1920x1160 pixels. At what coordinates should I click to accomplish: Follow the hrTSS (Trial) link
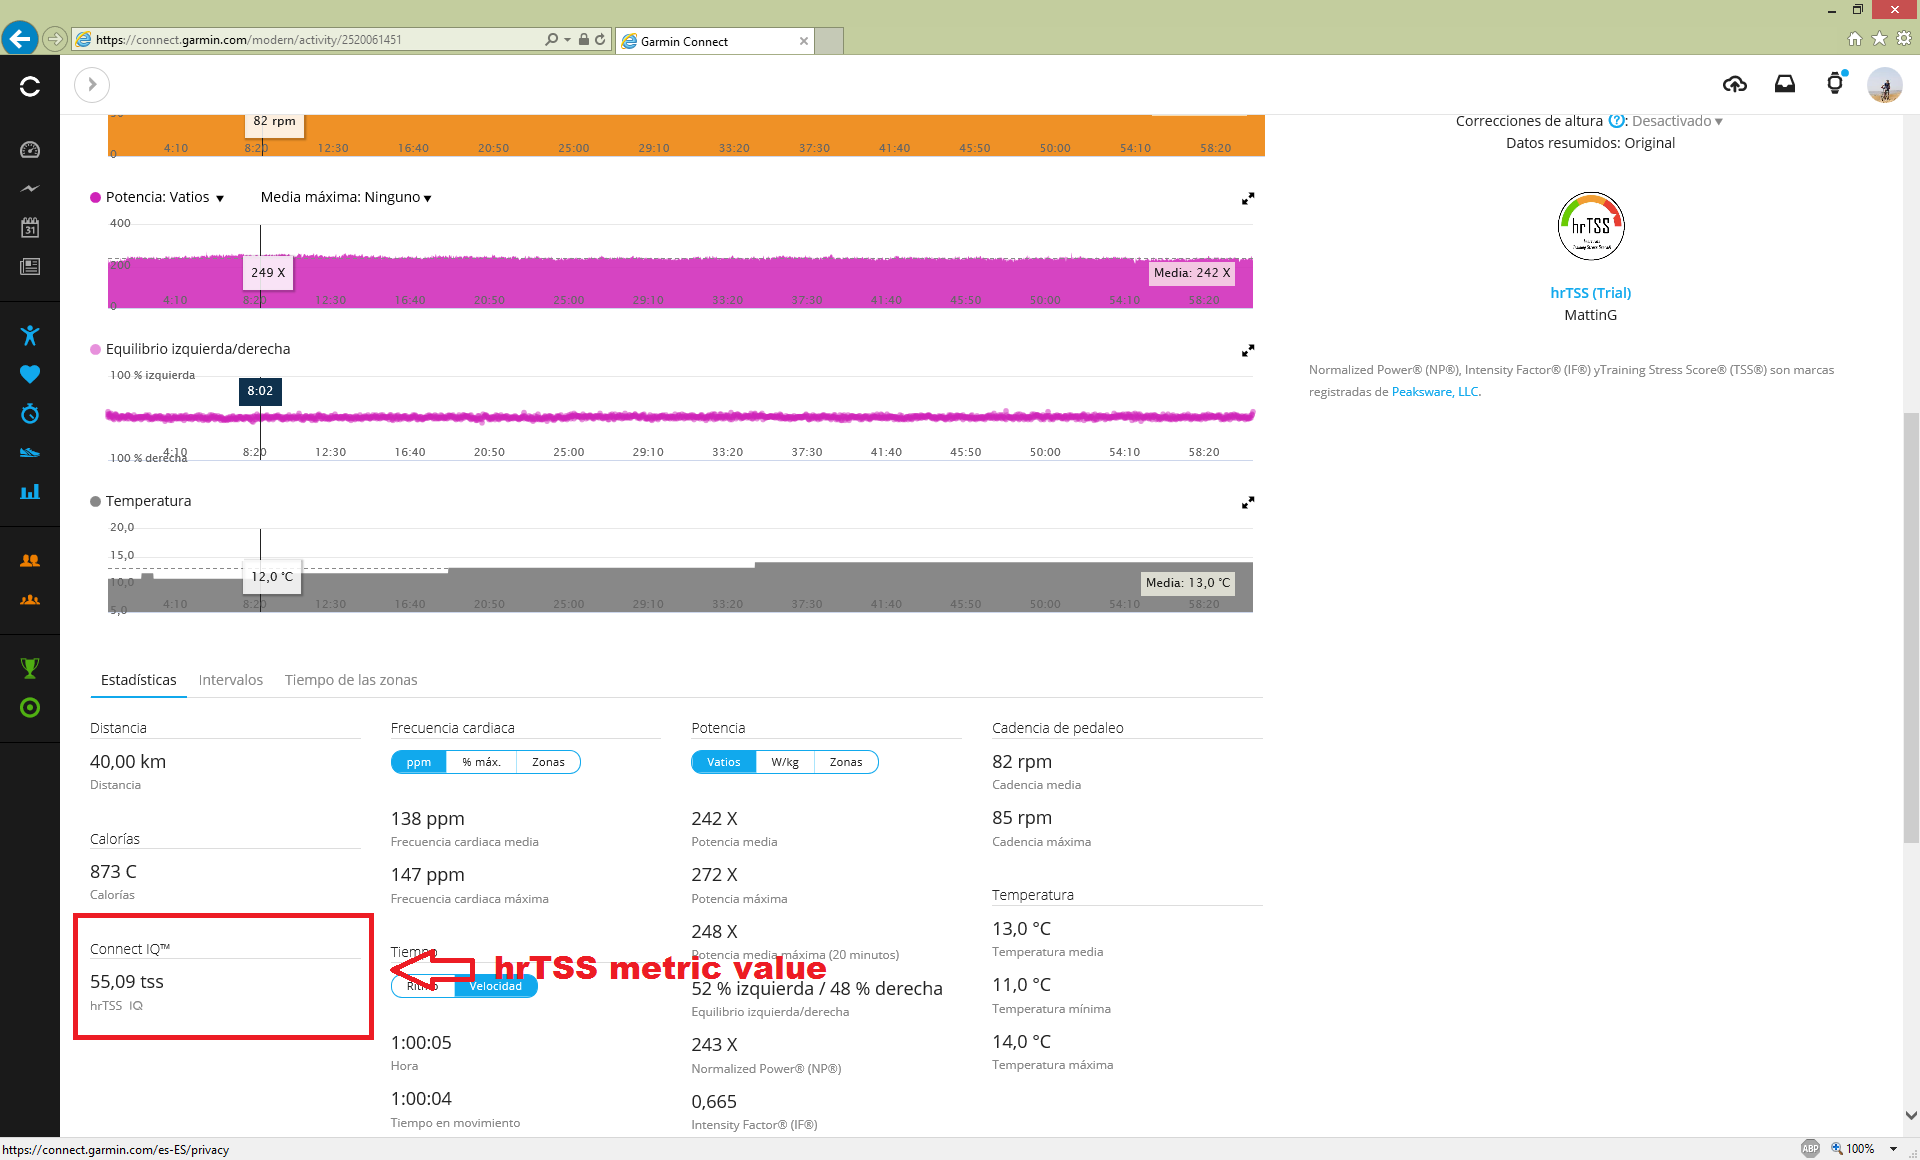click(x=1590, y=292)
